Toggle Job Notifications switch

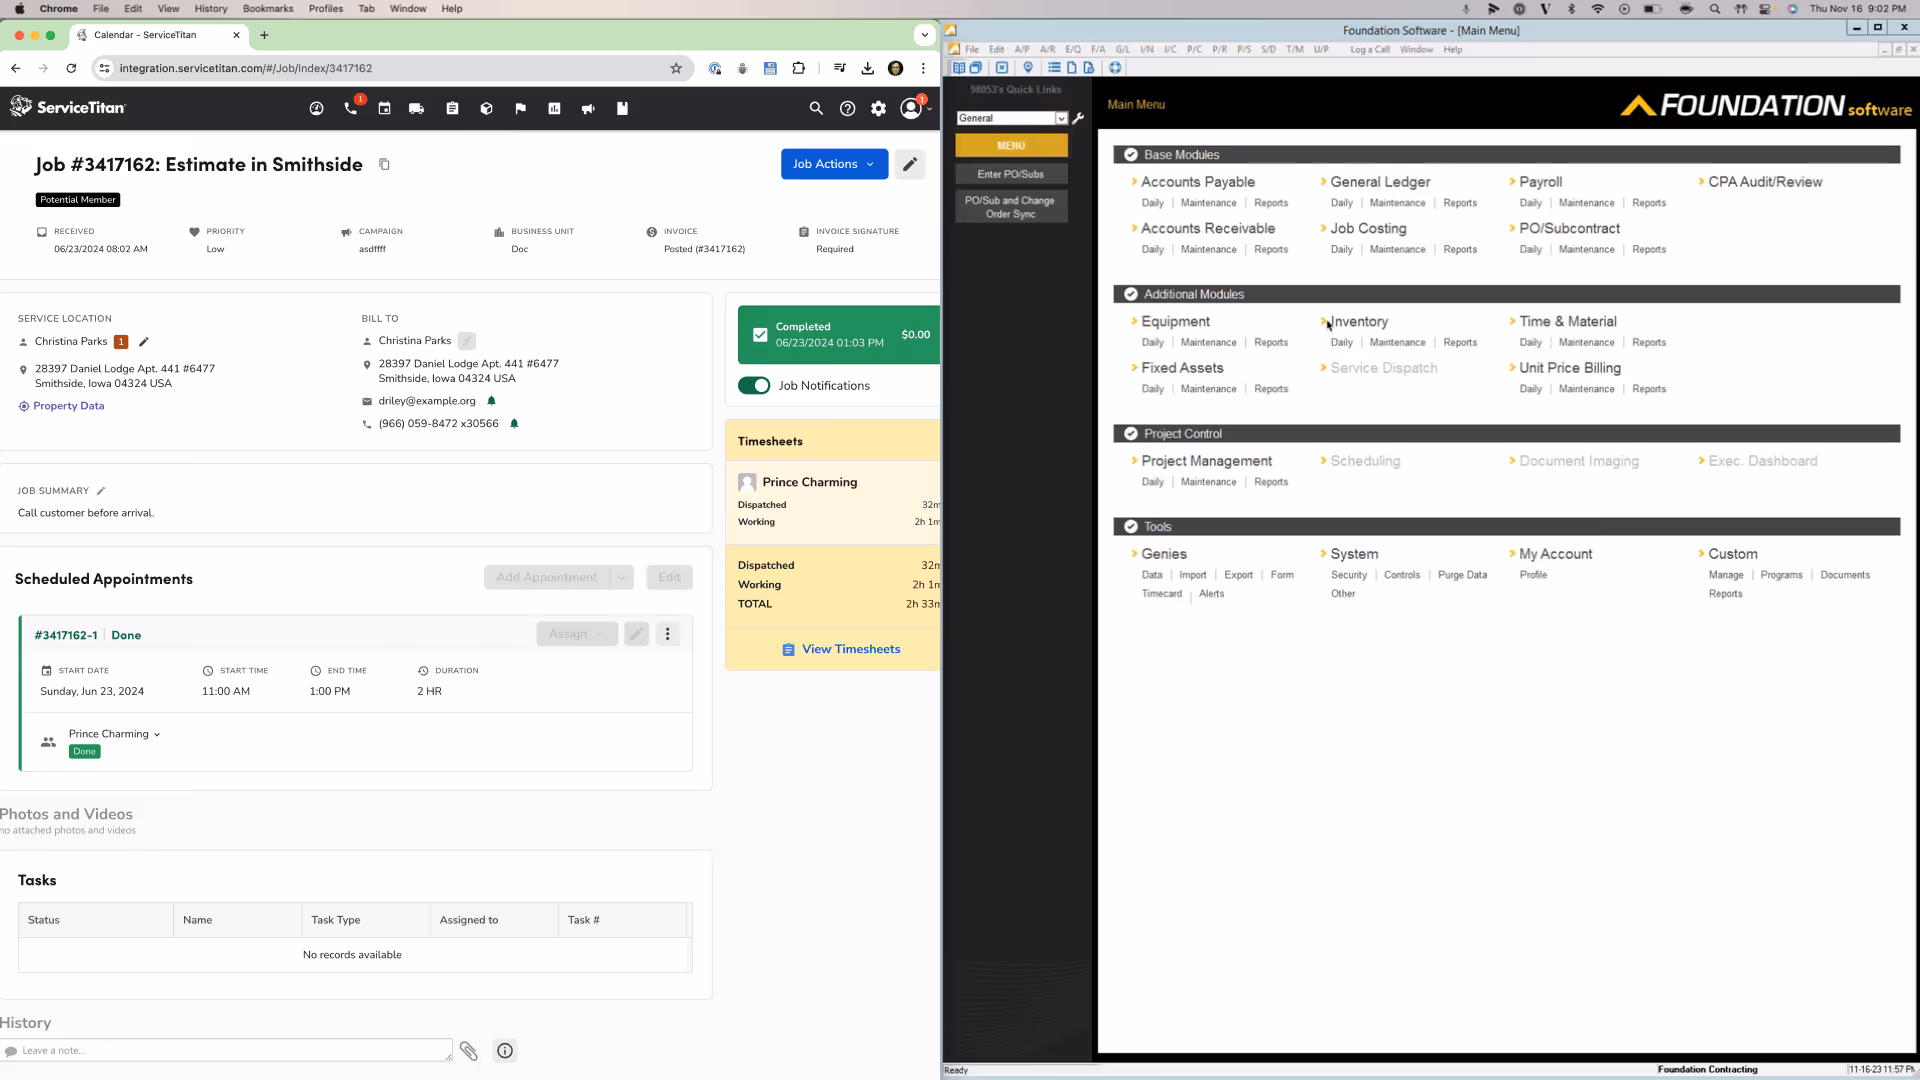[754, 386]
